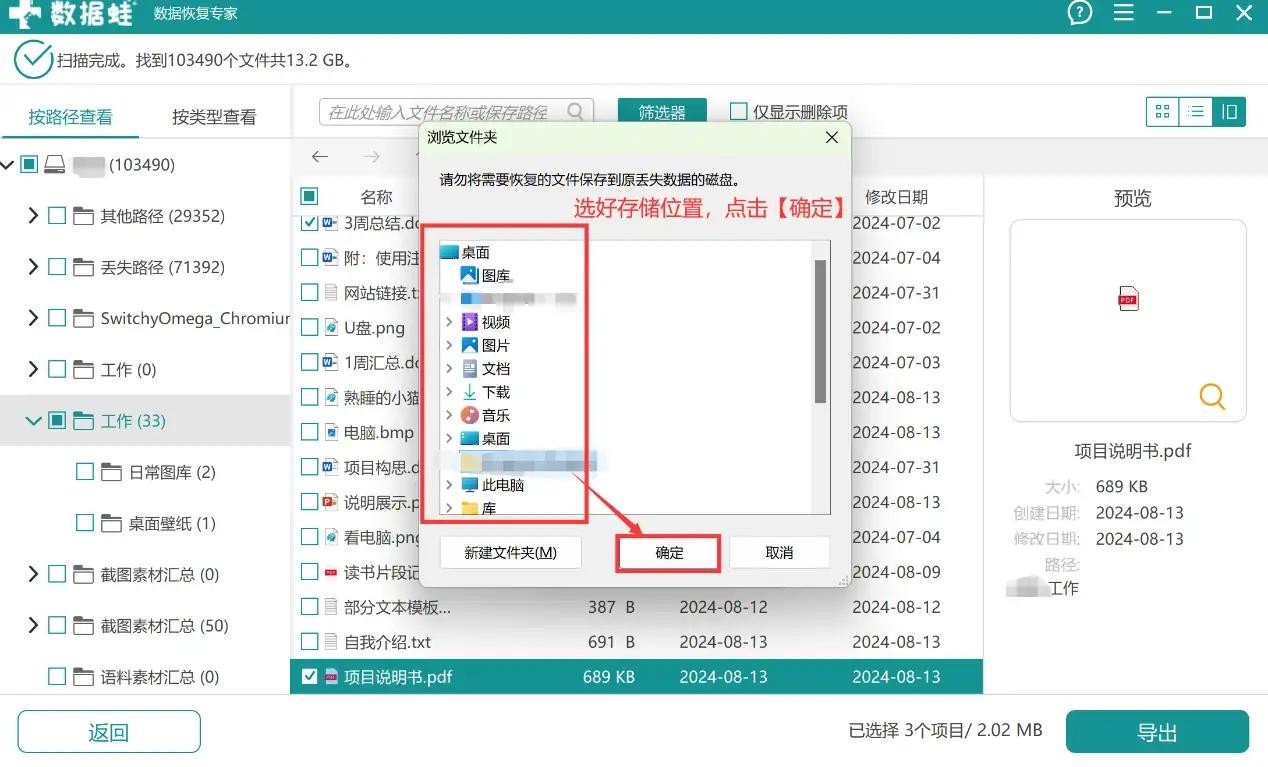The width and height of the screenshot is (1268, 767).
Task: Click the back navigation arrow
Action: [320, 156]
